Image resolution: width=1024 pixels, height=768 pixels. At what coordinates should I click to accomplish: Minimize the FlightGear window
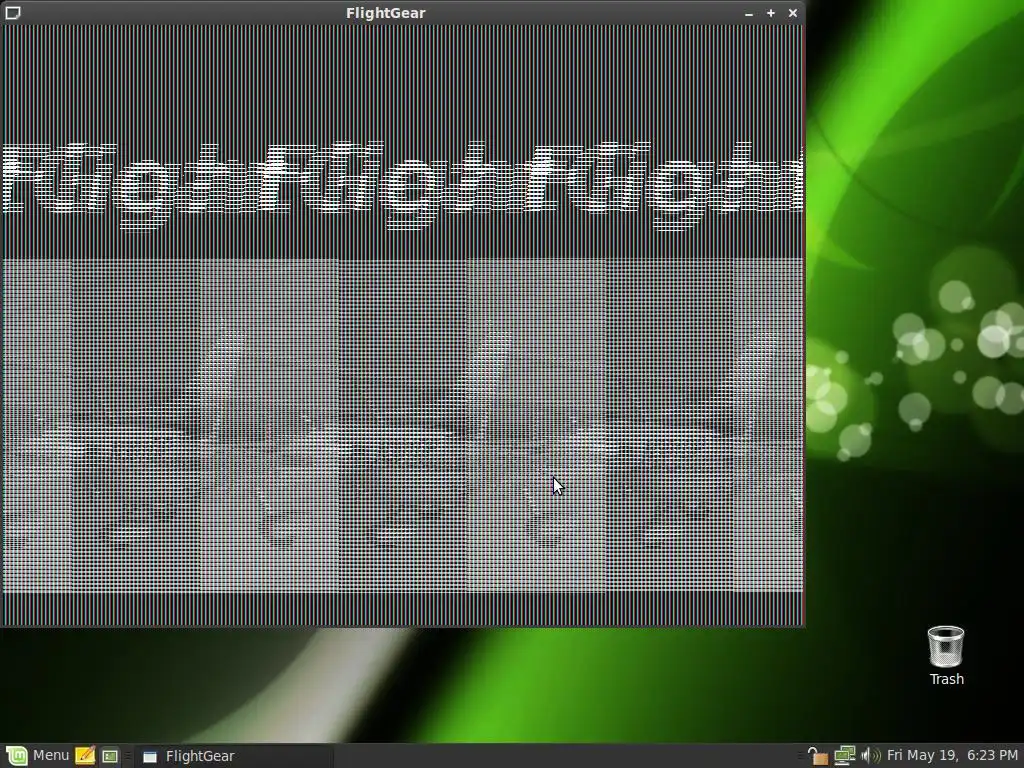(x=748, y=13)
